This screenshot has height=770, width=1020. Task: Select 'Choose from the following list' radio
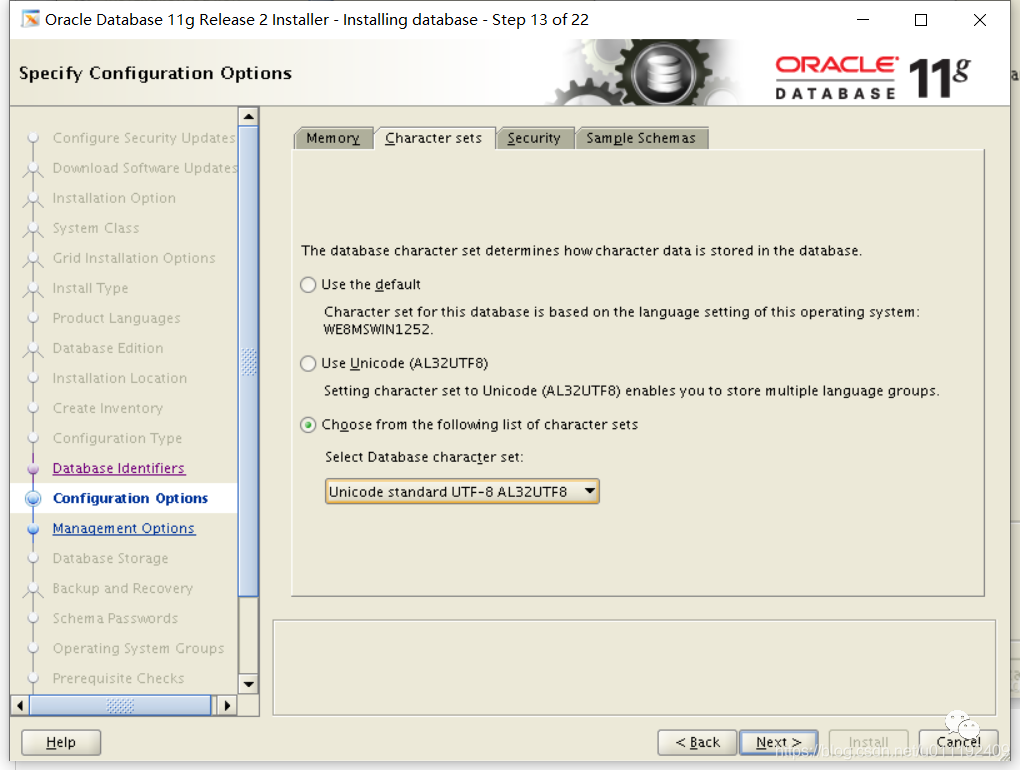308,425
